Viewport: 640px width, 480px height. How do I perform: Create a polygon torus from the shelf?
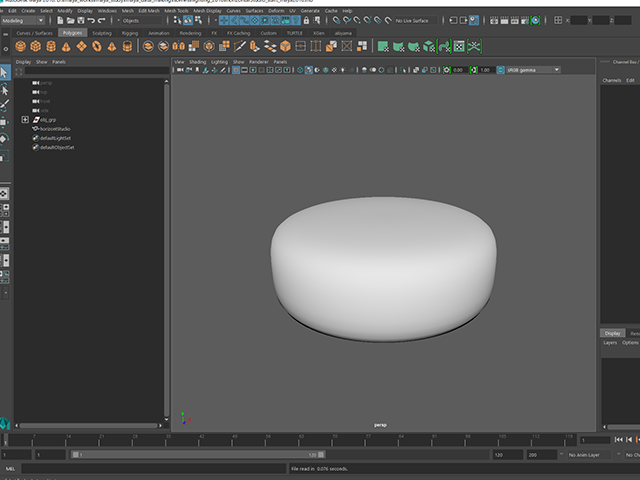click(x=97, y=47)
